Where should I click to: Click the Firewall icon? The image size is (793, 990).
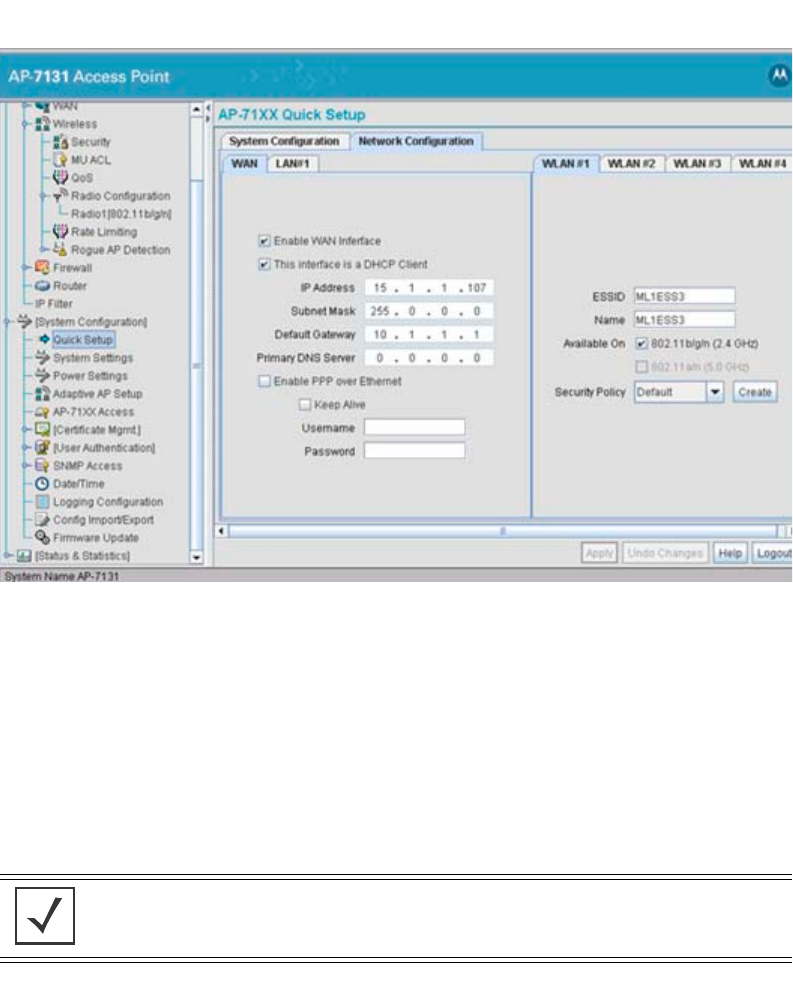pos(42,267)
